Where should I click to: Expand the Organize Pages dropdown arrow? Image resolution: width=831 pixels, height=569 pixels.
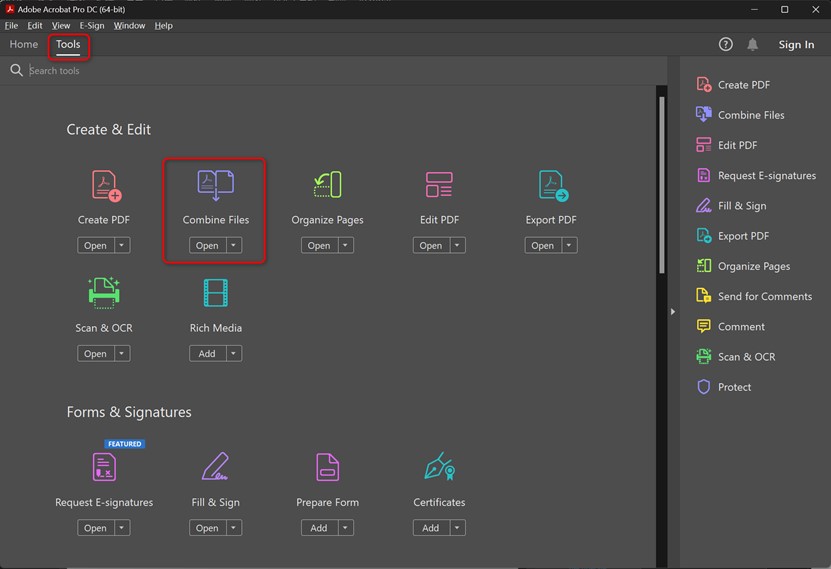click(346, 245)
